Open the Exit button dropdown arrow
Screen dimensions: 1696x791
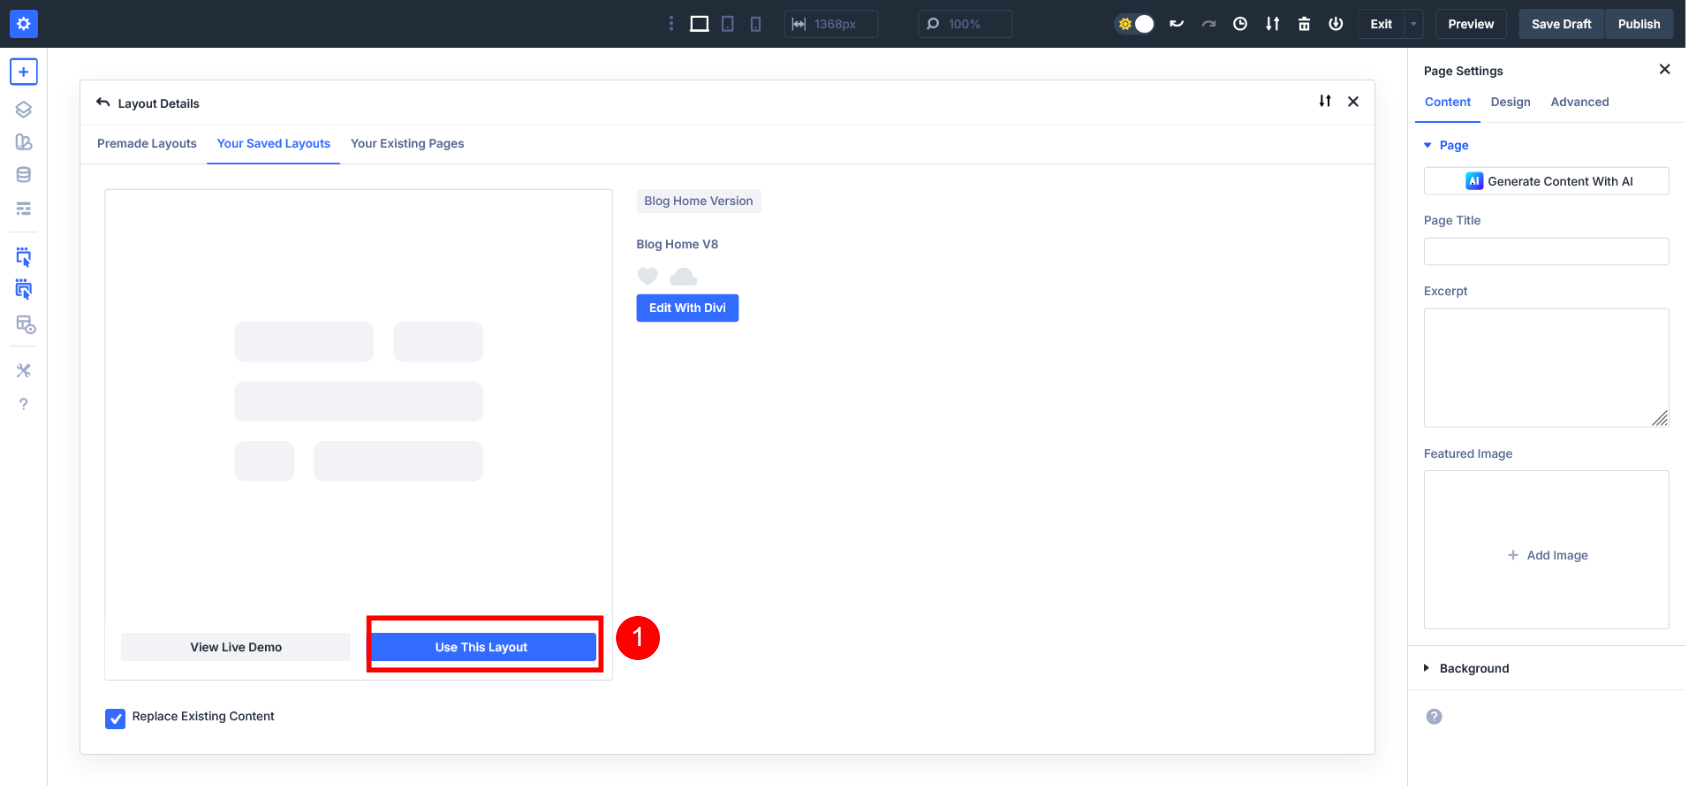click(x=1413, y=23)
